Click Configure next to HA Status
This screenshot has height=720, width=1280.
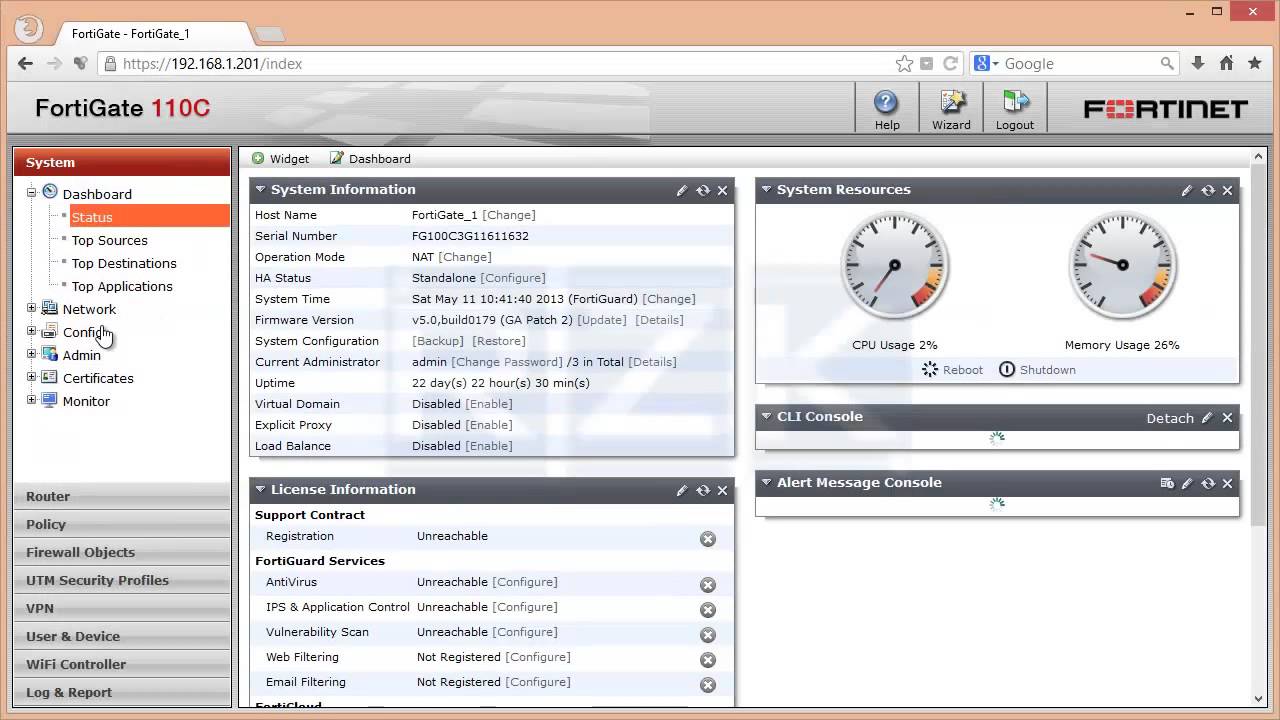[513, 278]
